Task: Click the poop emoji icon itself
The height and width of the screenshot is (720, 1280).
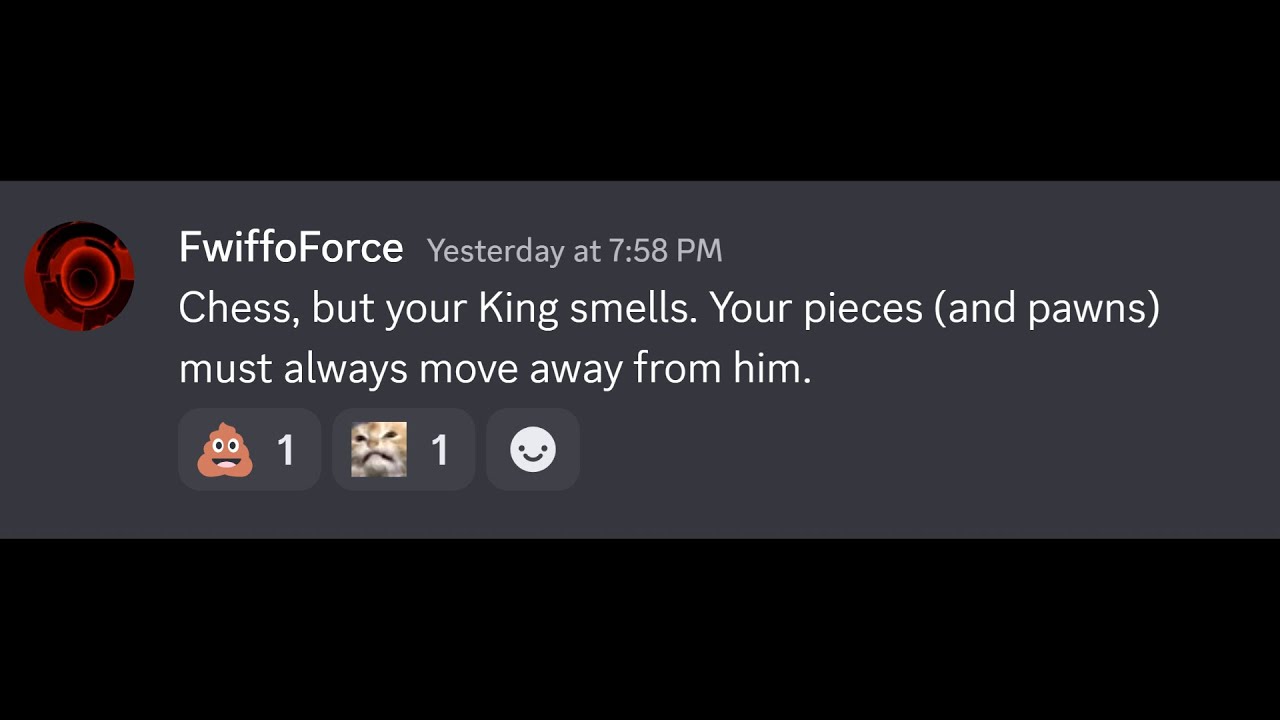Action: pyautogui.click(x=225, y=450)
